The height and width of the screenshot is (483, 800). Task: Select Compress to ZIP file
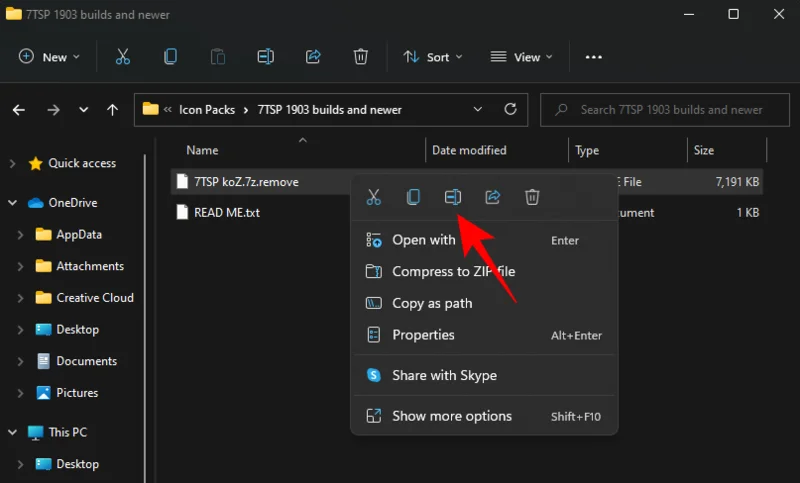pos(484,271)
